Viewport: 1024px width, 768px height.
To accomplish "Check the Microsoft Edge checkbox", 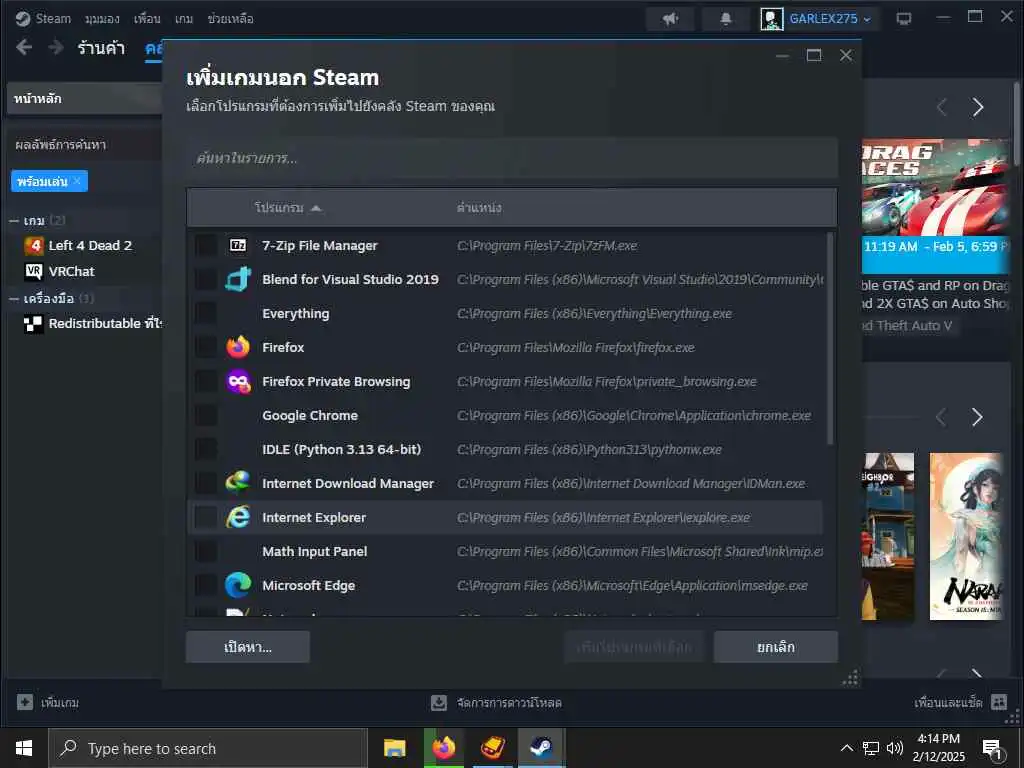I will [x=206, y=585].
